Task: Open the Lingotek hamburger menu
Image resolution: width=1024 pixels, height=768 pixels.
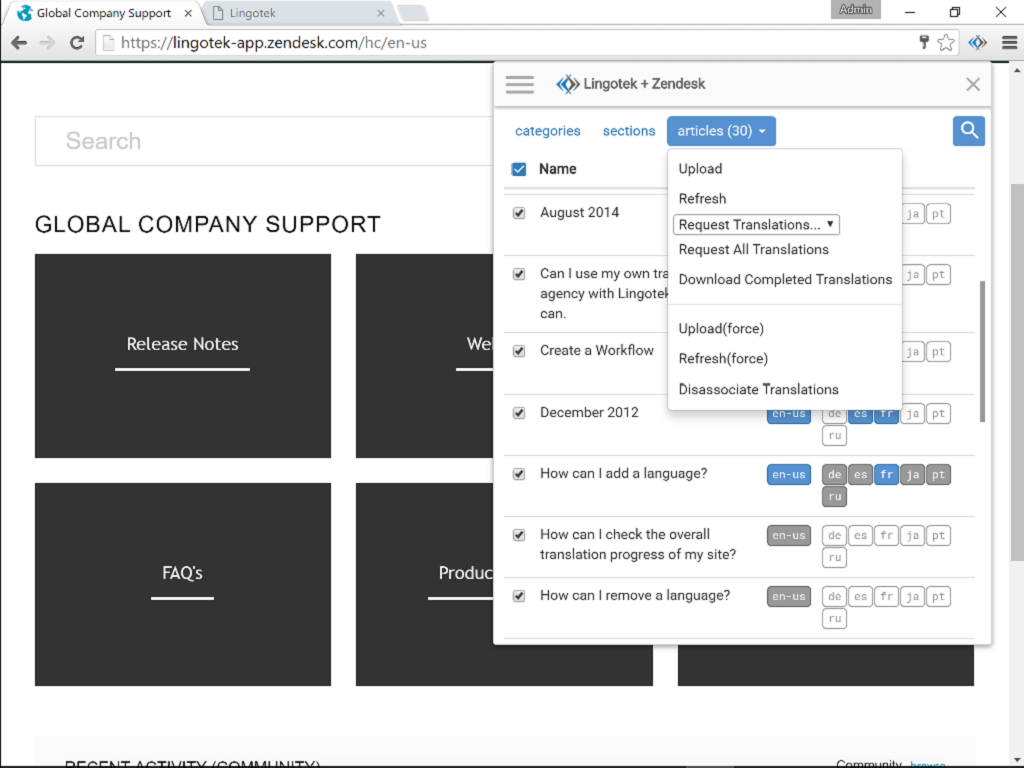Action: 520,85
